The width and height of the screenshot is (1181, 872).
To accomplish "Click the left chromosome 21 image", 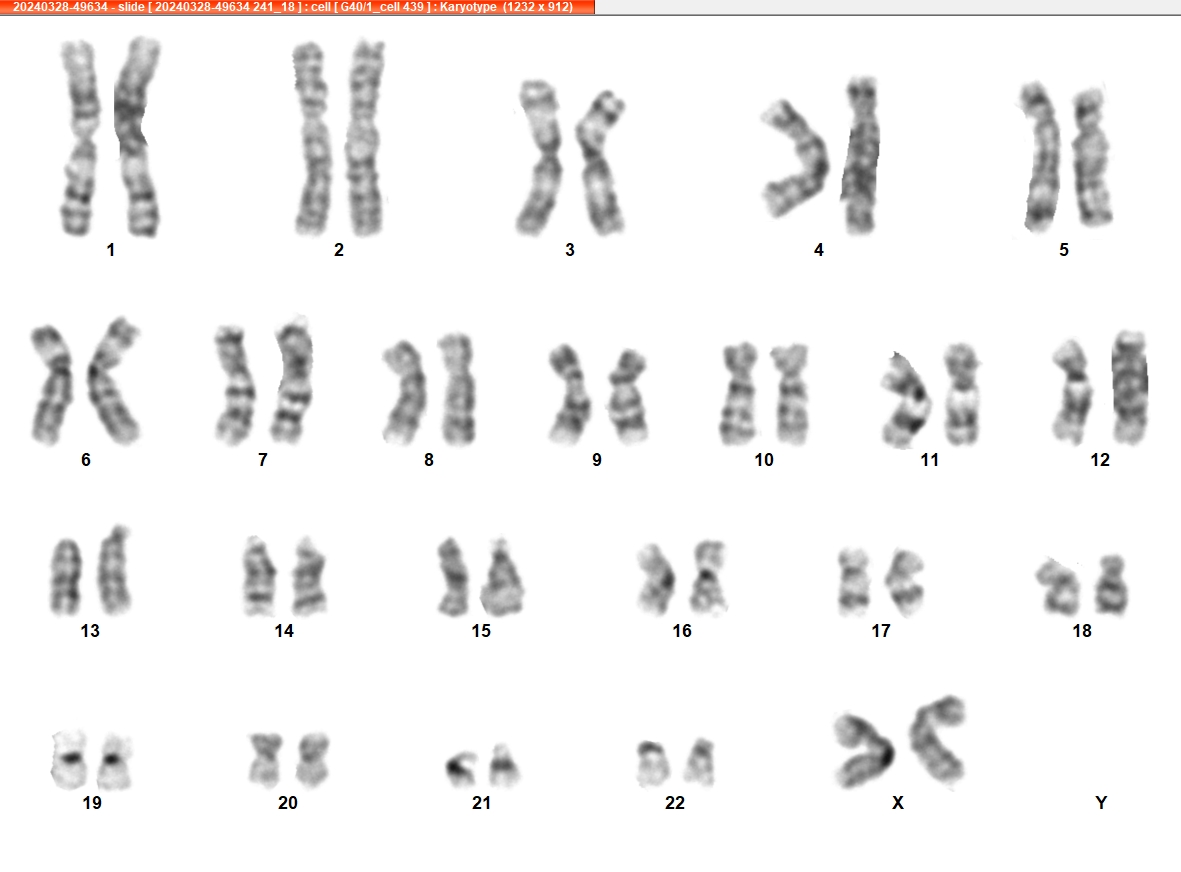I will (x=462, y=769).
